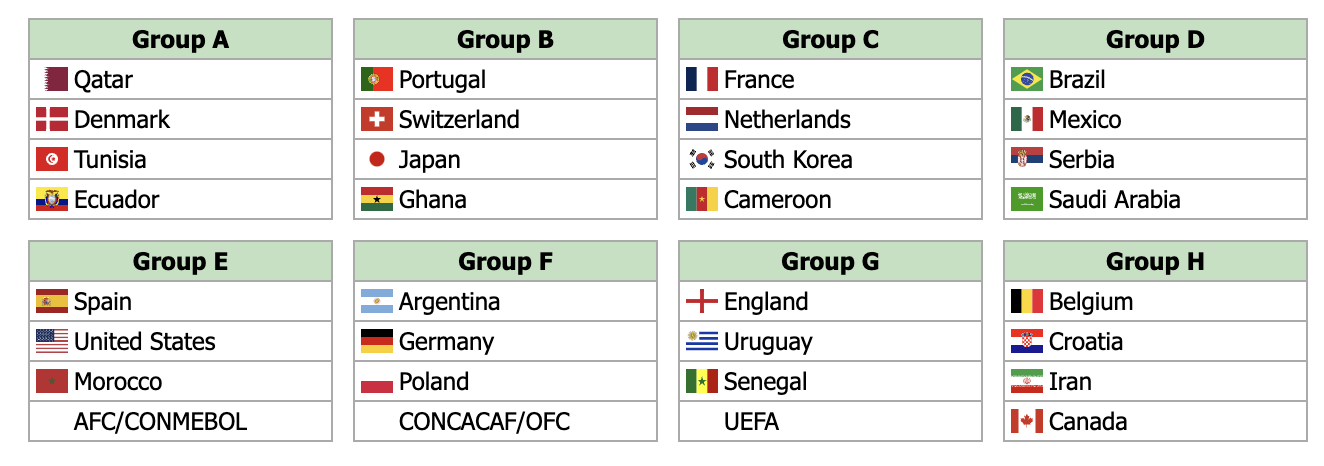
Task: Click the Senegal flag icon
Action: [701, 381]
